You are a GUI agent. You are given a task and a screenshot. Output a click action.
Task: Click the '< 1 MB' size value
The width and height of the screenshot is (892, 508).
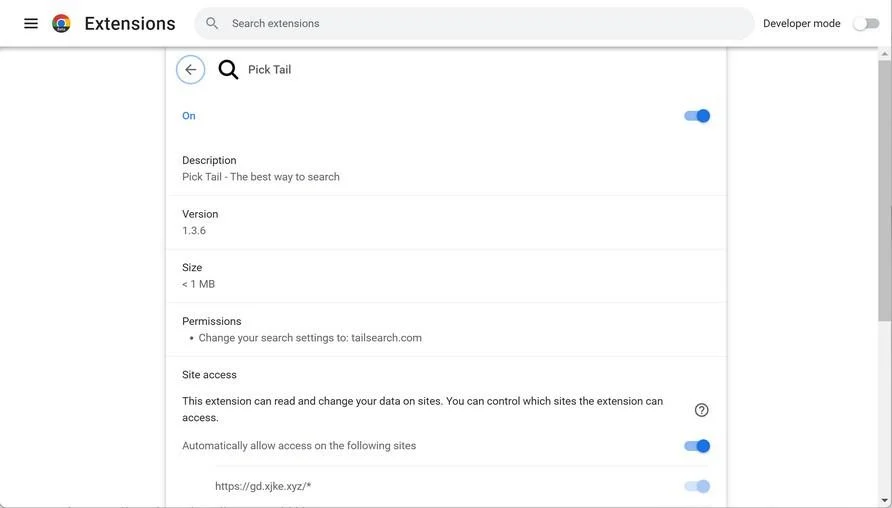coord(199,284)
